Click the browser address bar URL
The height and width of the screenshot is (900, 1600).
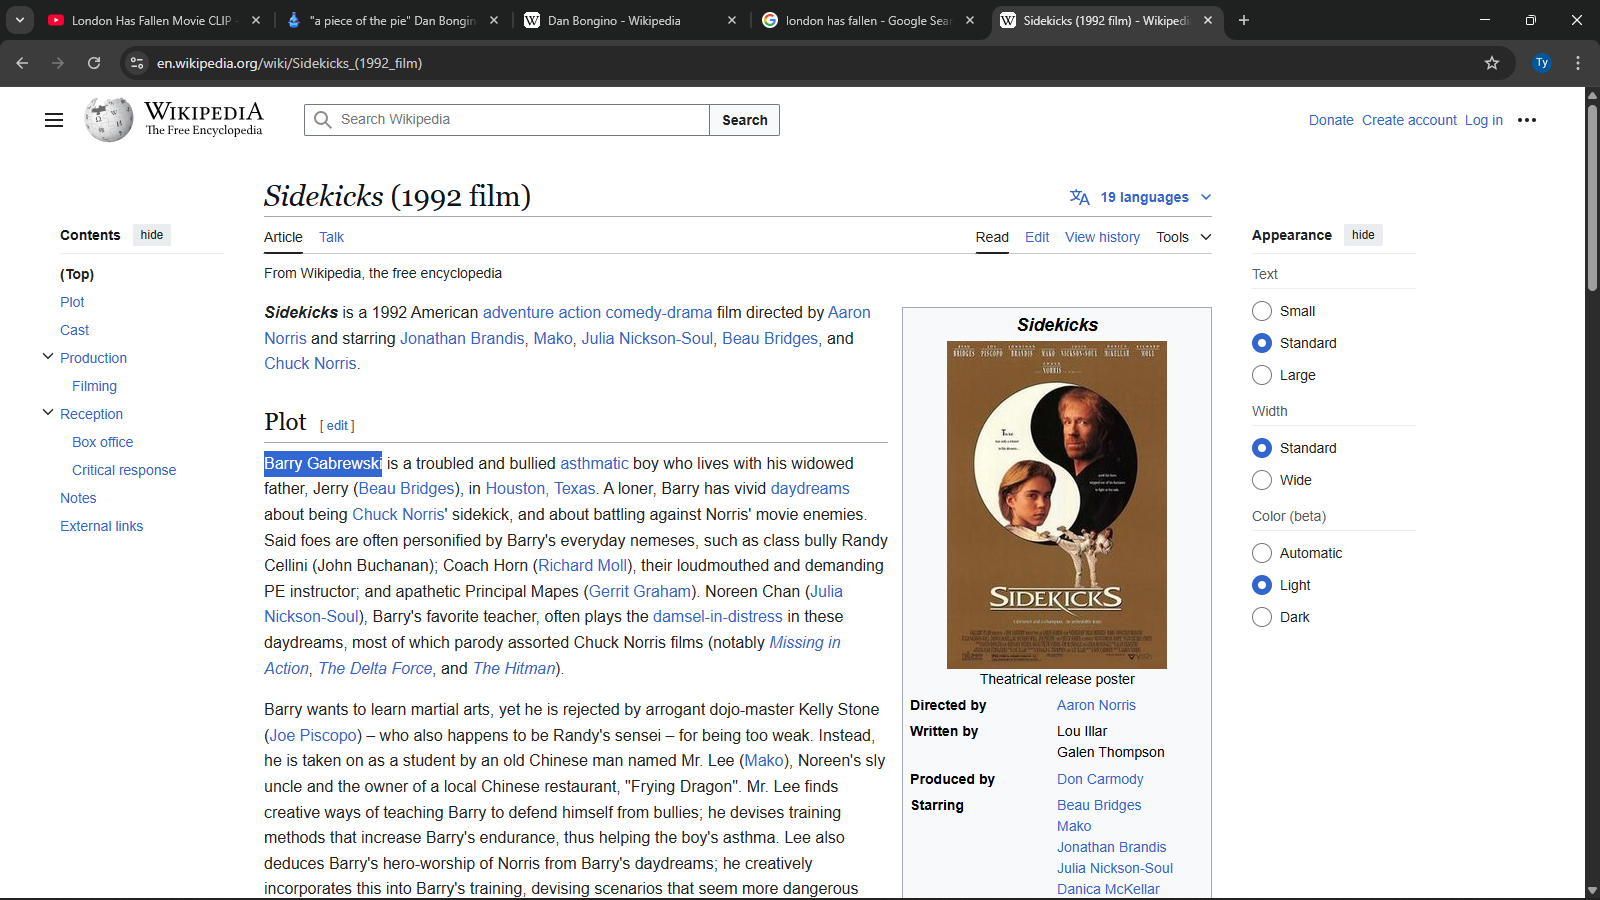click(x=290, y=63)
